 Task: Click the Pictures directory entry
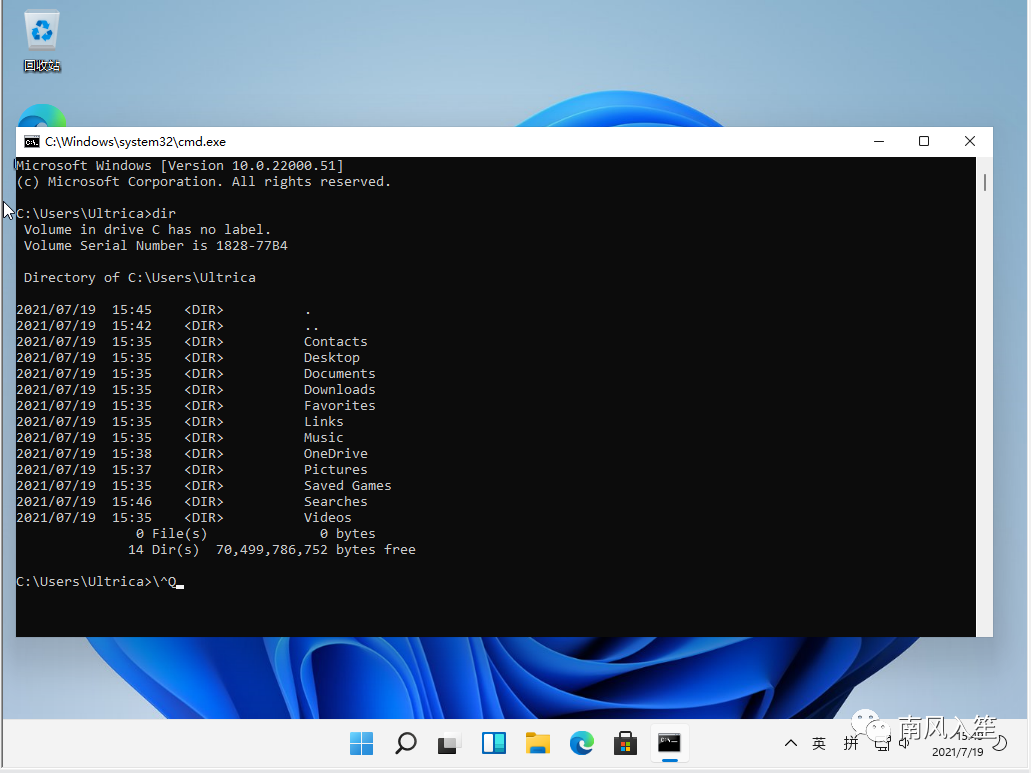point(335,469)
